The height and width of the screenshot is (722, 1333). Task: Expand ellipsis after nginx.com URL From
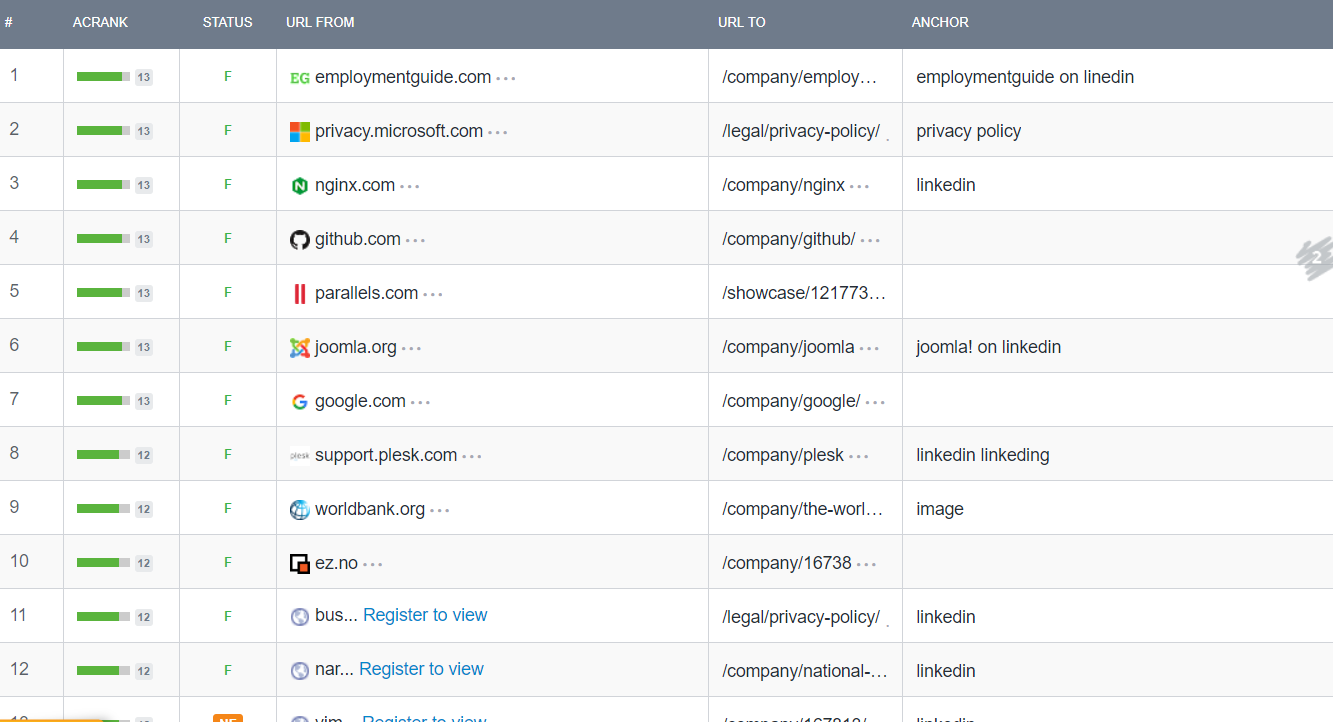click(410, 186)
